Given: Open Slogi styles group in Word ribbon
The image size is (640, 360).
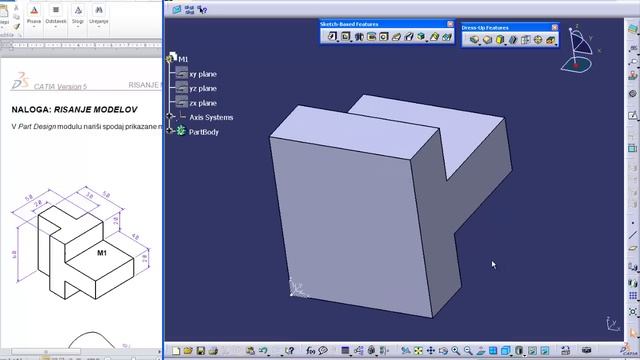Looking at the screenshot, I should [x=78, y=15].
